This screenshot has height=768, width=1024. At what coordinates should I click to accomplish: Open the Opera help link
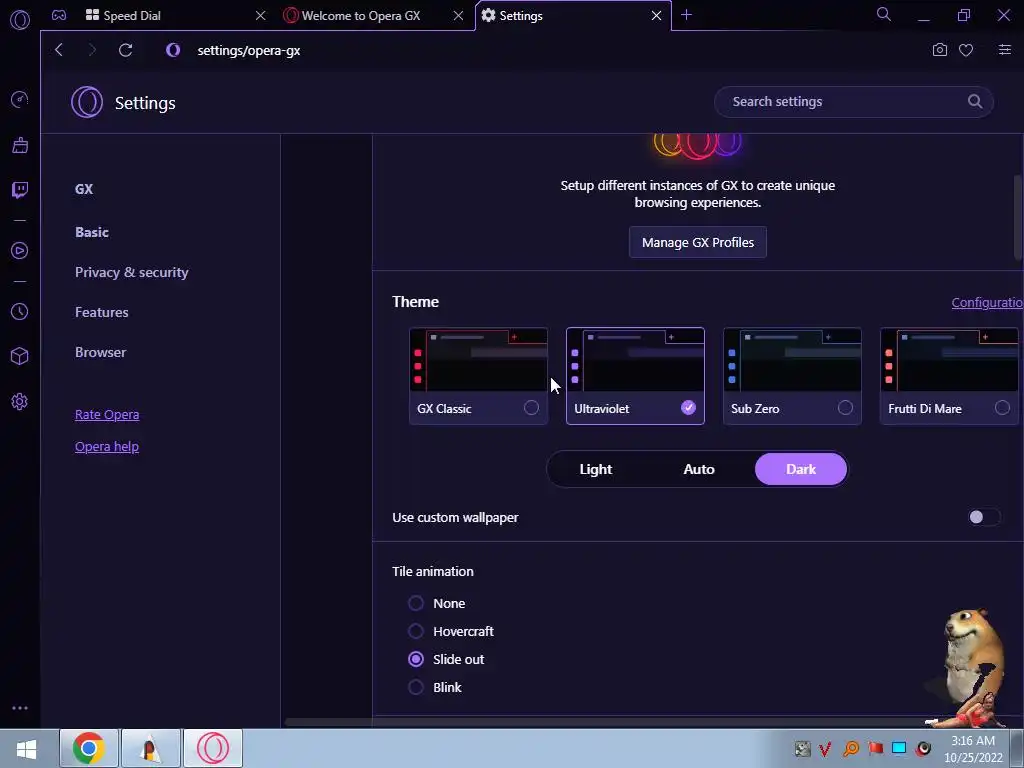(x=106, y=447)
